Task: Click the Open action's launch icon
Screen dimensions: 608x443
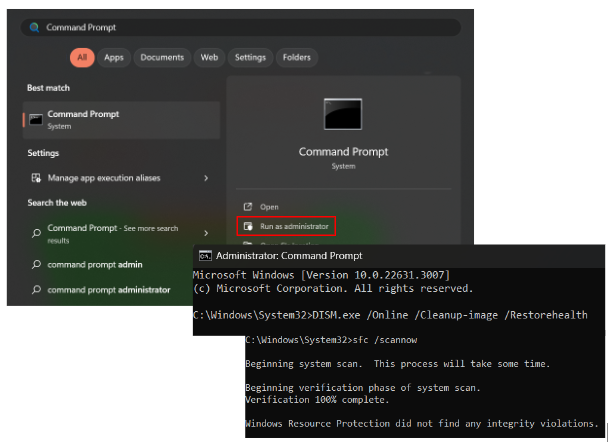Action: pyautogui.click(x=248, y=207)
